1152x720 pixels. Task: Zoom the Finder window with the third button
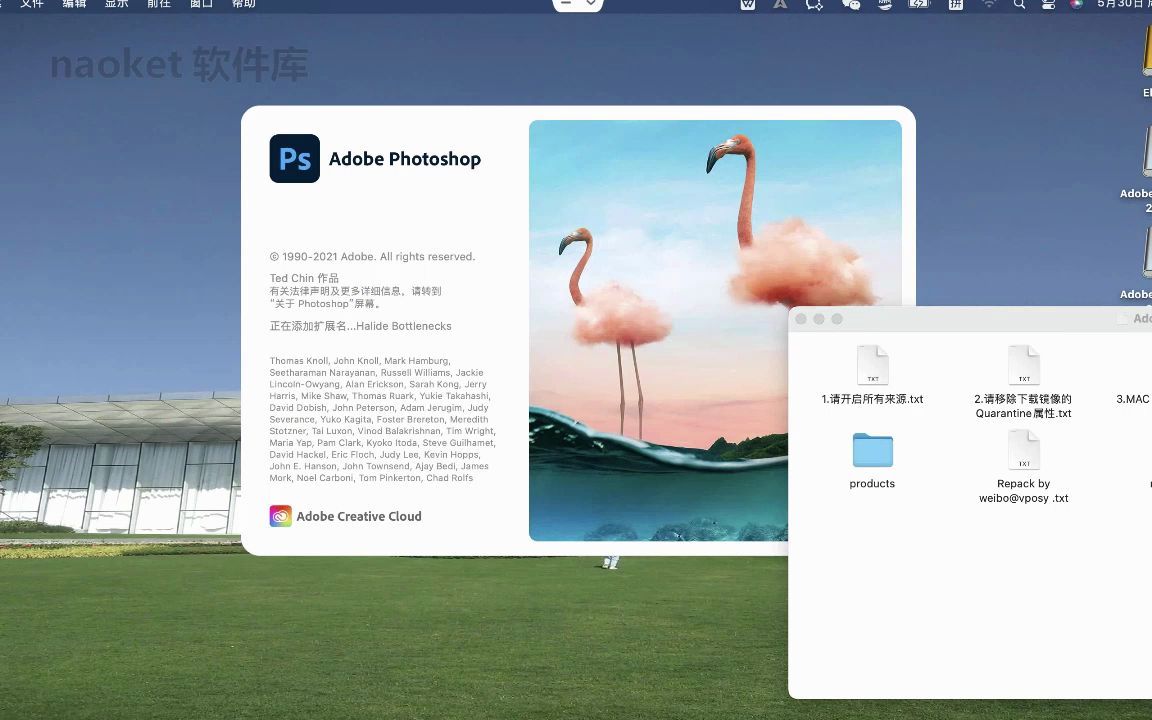[x=837, y=319]
